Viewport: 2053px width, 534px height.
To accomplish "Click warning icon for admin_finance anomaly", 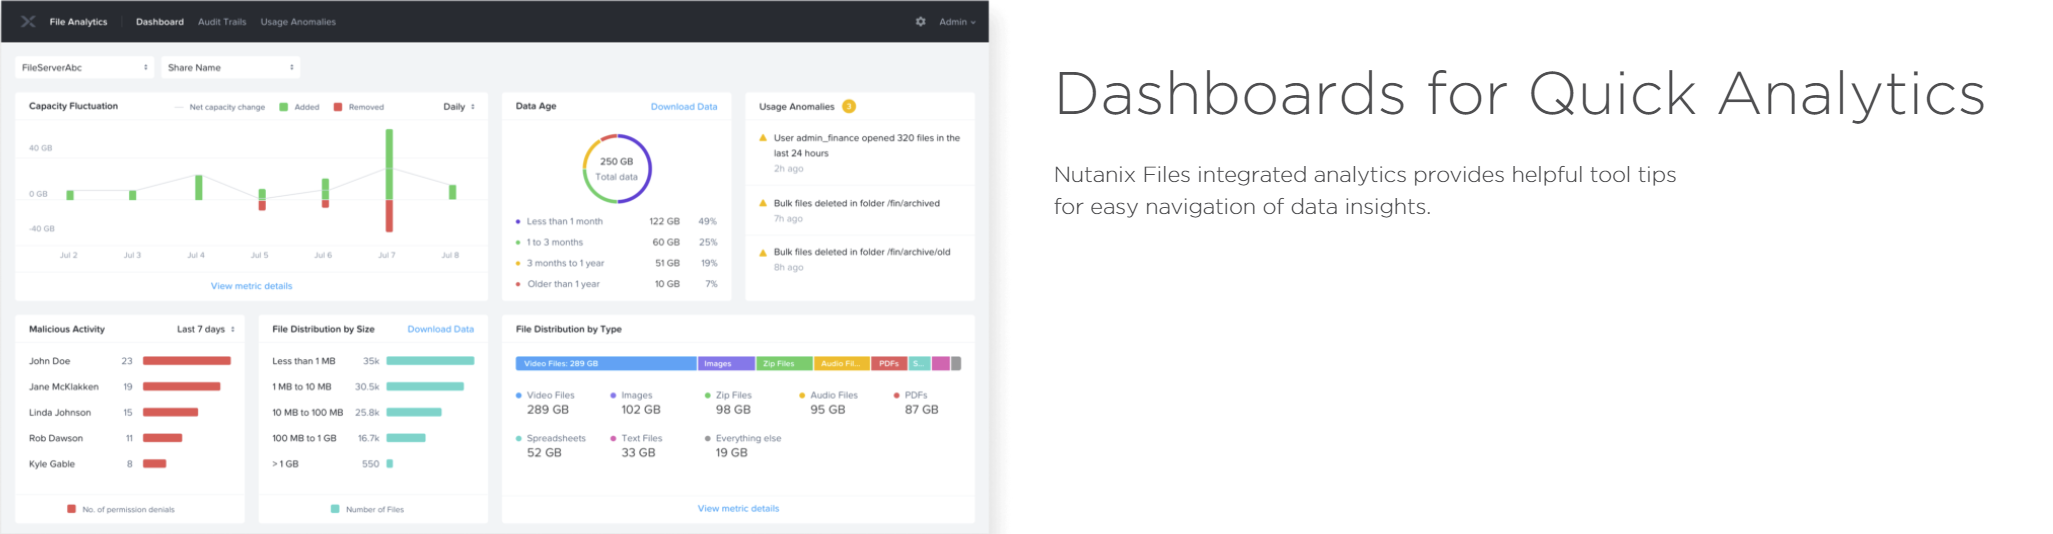I will coord(763,138).
